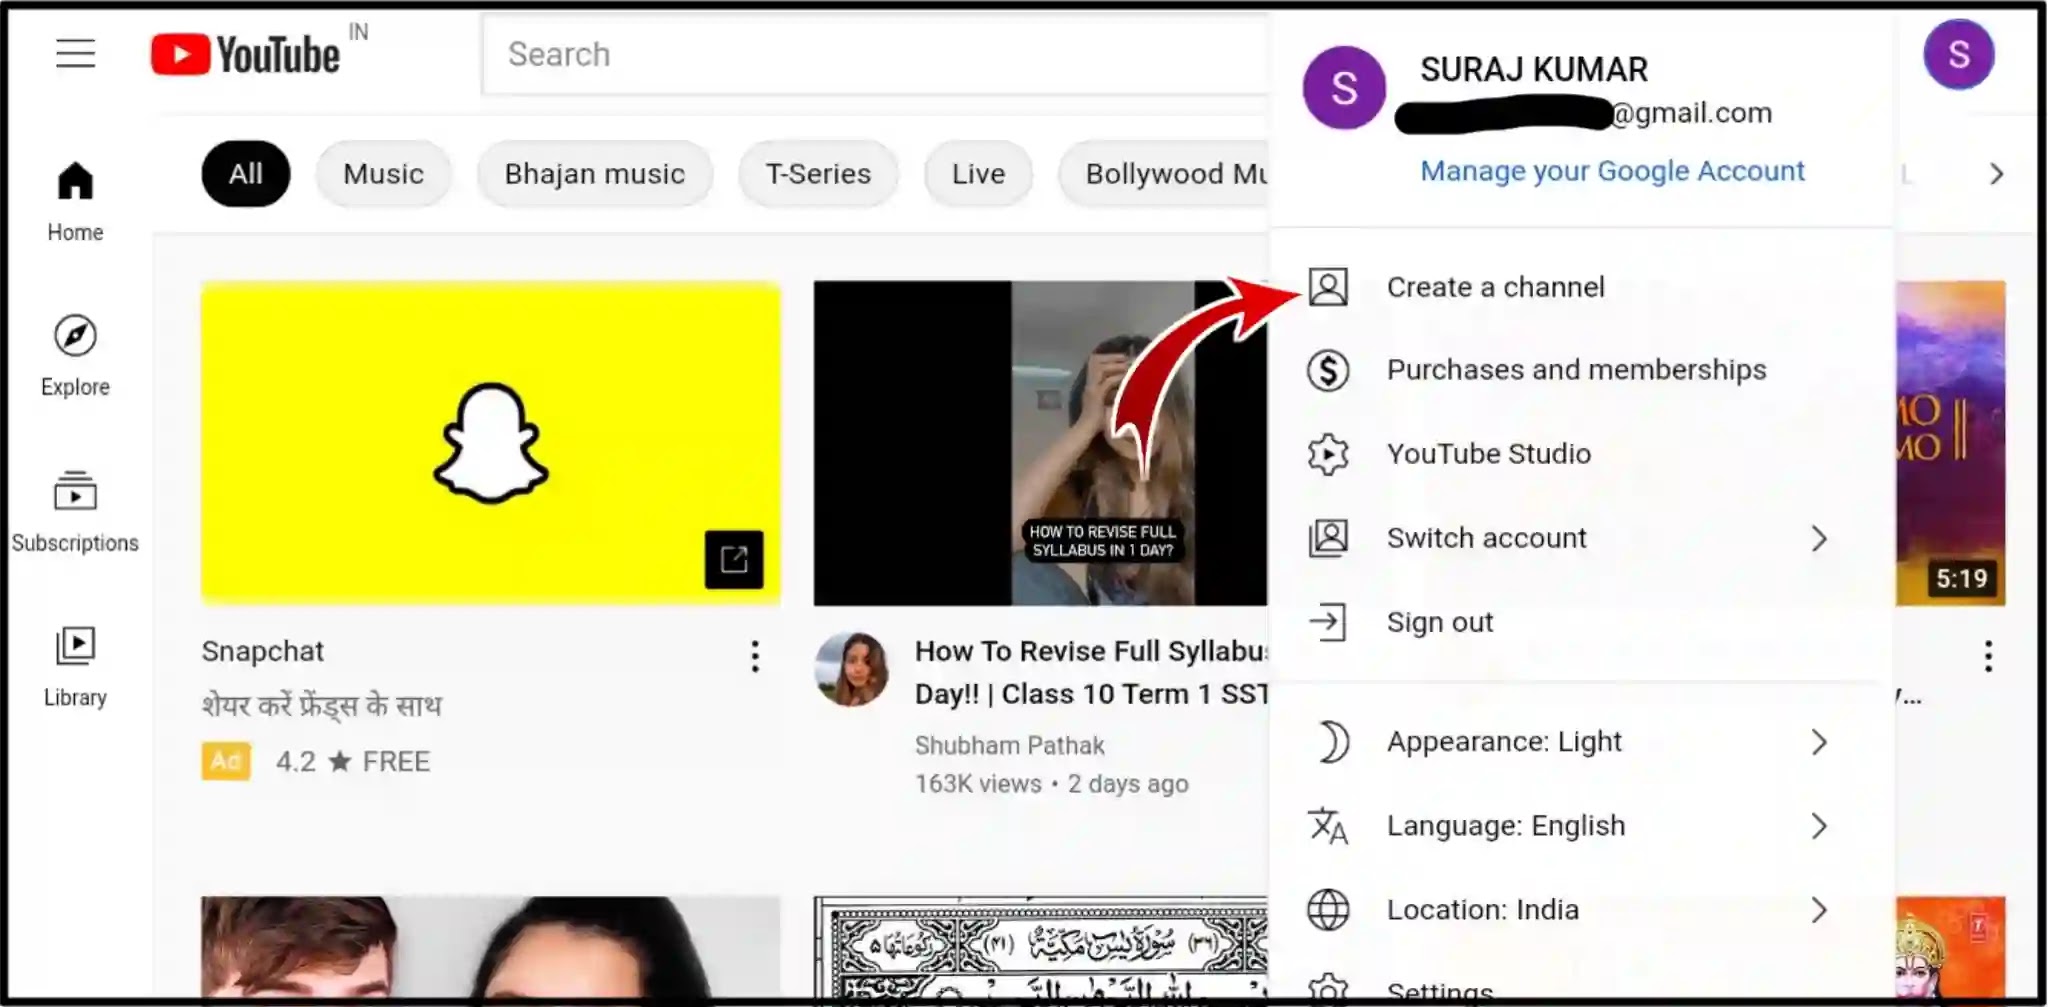Click the globe Location icon
The width and height of the screenshot is (2048, 1007).
[1328, 910]
